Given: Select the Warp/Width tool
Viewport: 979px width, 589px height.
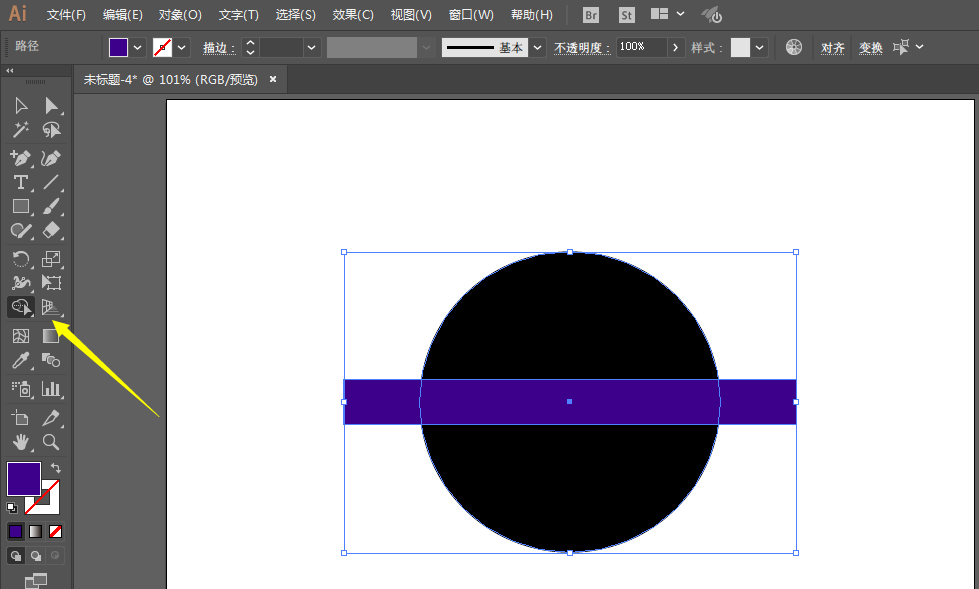Looking at the screenshot, I should pos(21,283).
